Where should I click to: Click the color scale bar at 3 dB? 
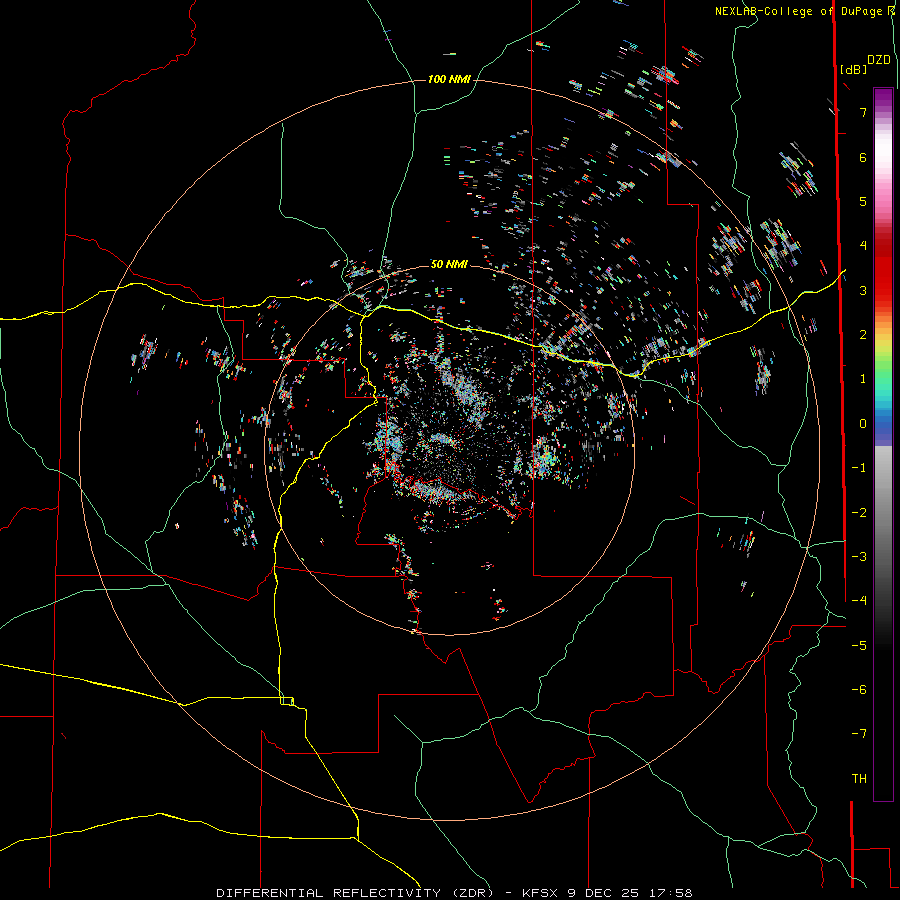883,290
